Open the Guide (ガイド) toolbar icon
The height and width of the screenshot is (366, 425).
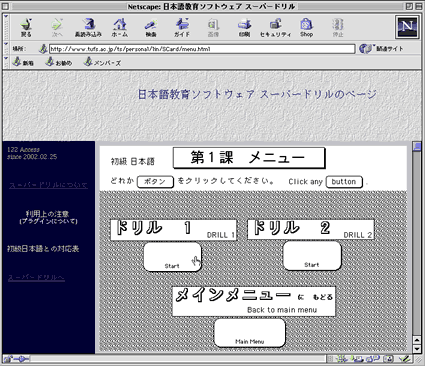pos(182,27)
